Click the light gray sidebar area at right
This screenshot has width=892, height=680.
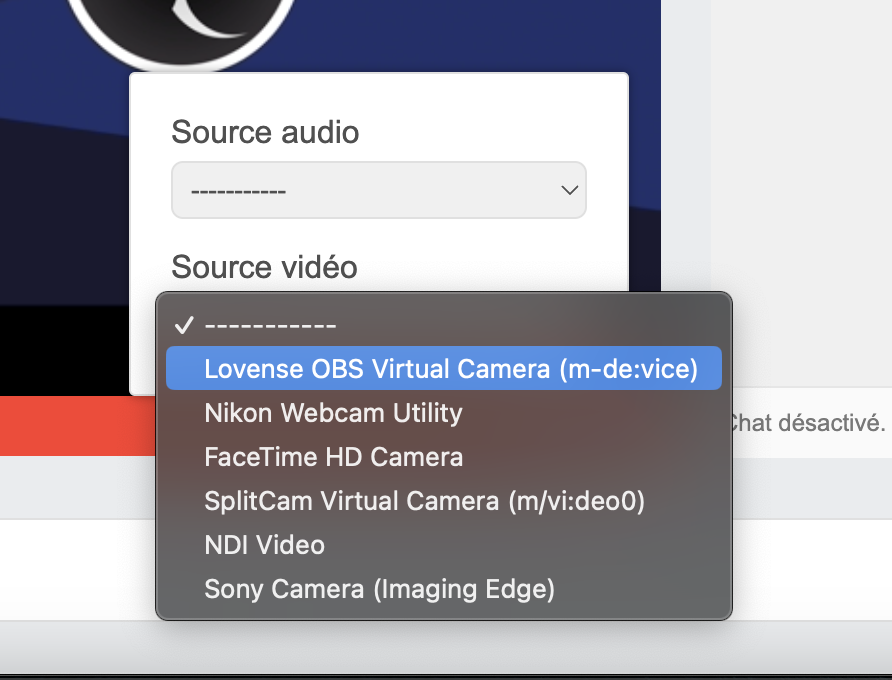pos(800,200)
